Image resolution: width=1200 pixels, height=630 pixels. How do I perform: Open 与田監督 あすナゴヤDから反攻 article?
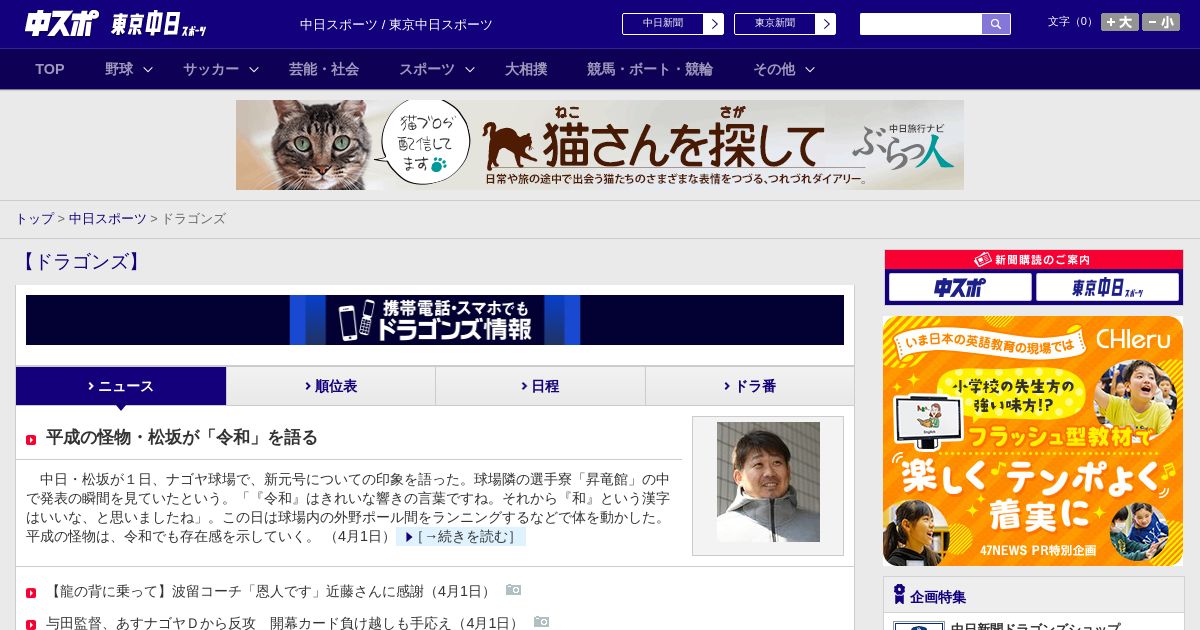284,623
